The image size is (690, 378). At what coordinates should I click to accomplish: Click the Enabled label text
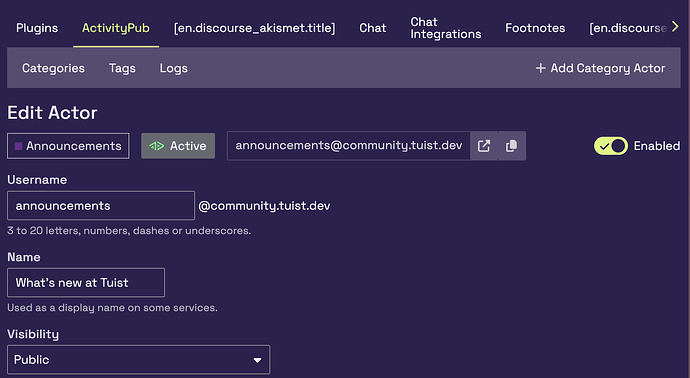(657, 146)
